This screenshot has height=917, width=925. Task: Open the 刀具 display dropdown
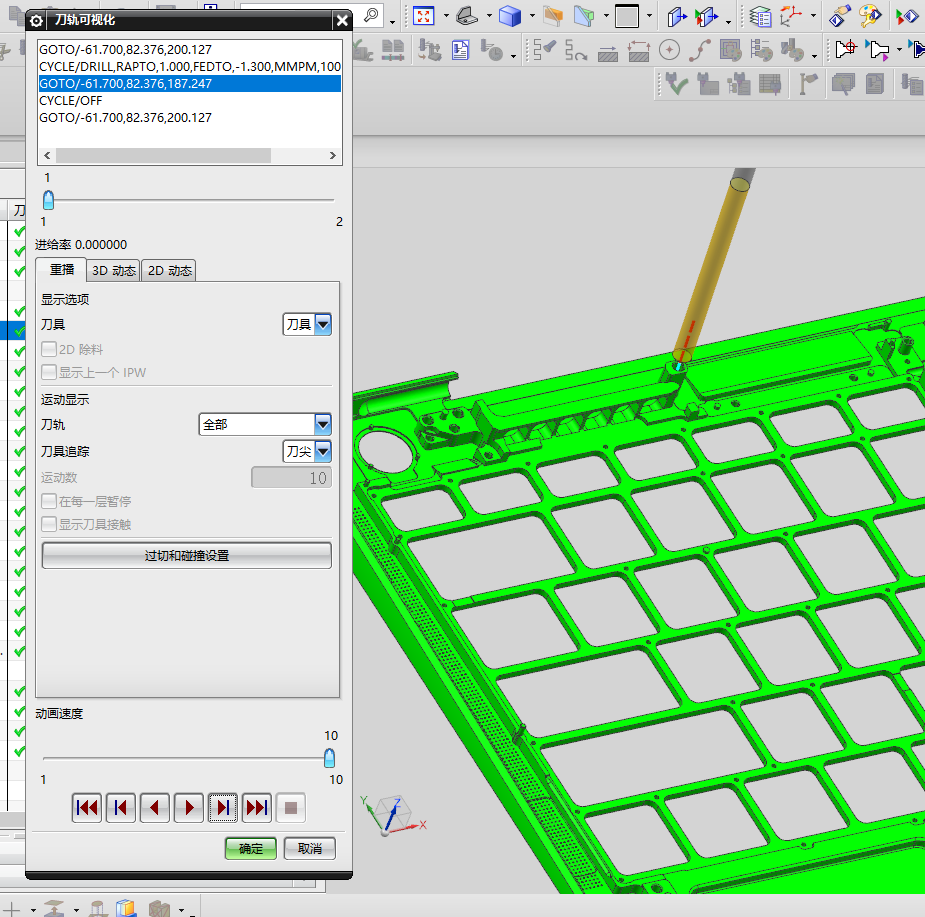click(x=307, y=324)
